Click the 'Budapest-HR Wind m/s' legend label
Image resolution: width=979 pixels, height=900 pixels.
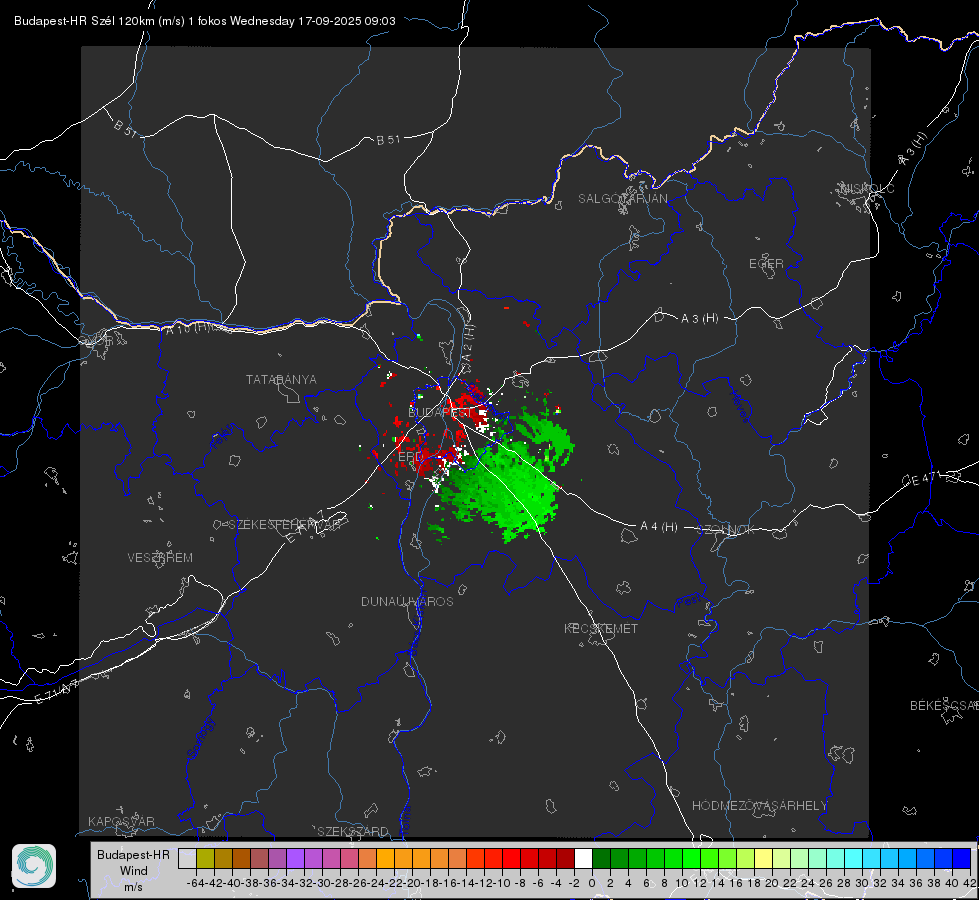click(x=134, y=870)
